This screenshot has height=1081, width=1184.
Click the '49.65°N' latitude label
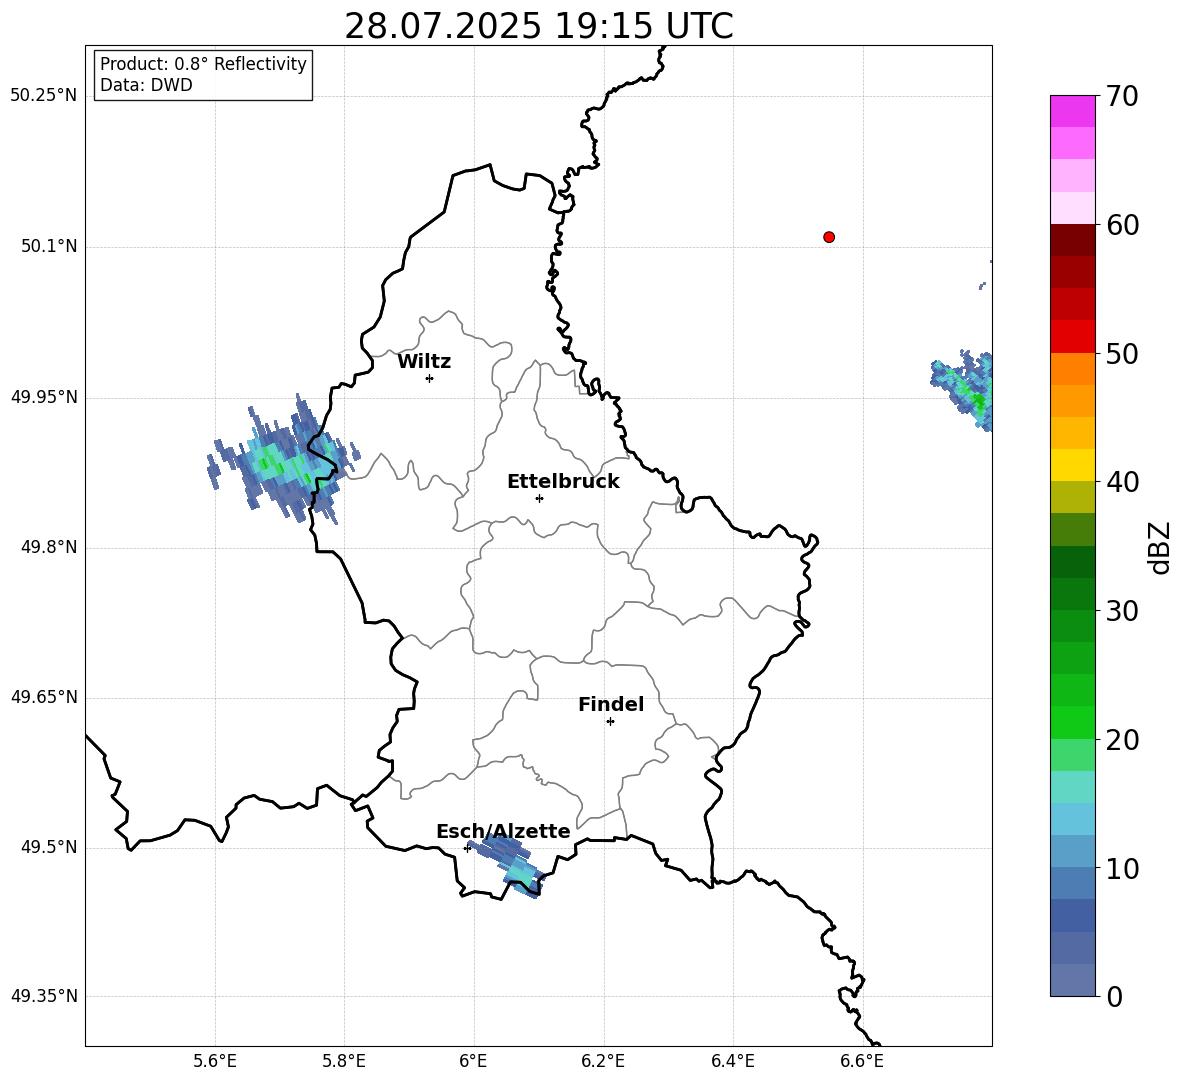click(x=44, y=697)
